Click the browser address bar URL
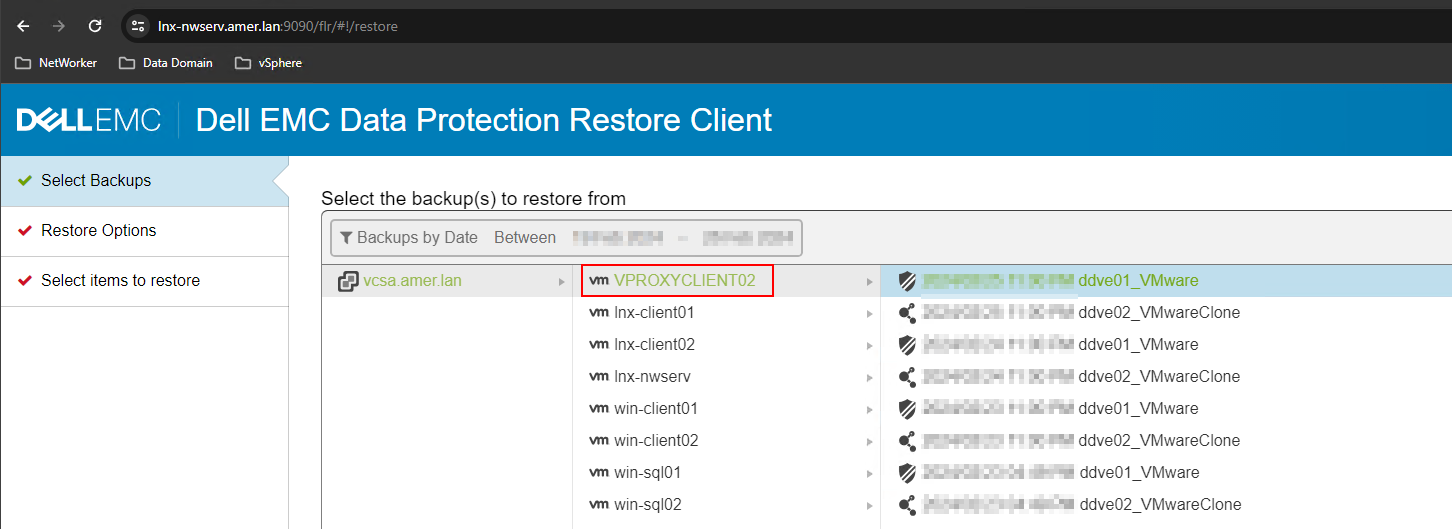Image resolution: width=1452 pixels, height=529 pixels. [x=278, y=26]
